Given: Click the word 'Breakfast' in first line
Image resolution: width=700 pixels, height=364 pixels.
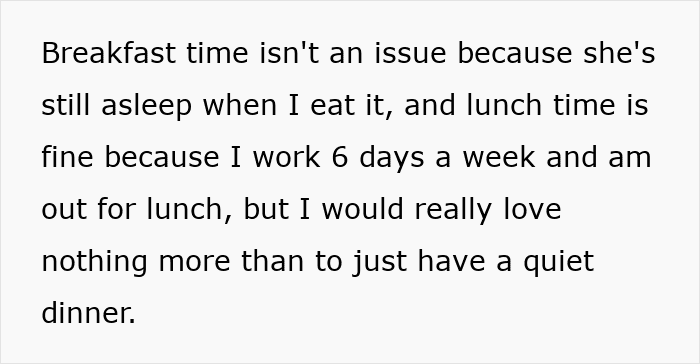Looking at the screenshot, I should [108, 53].
